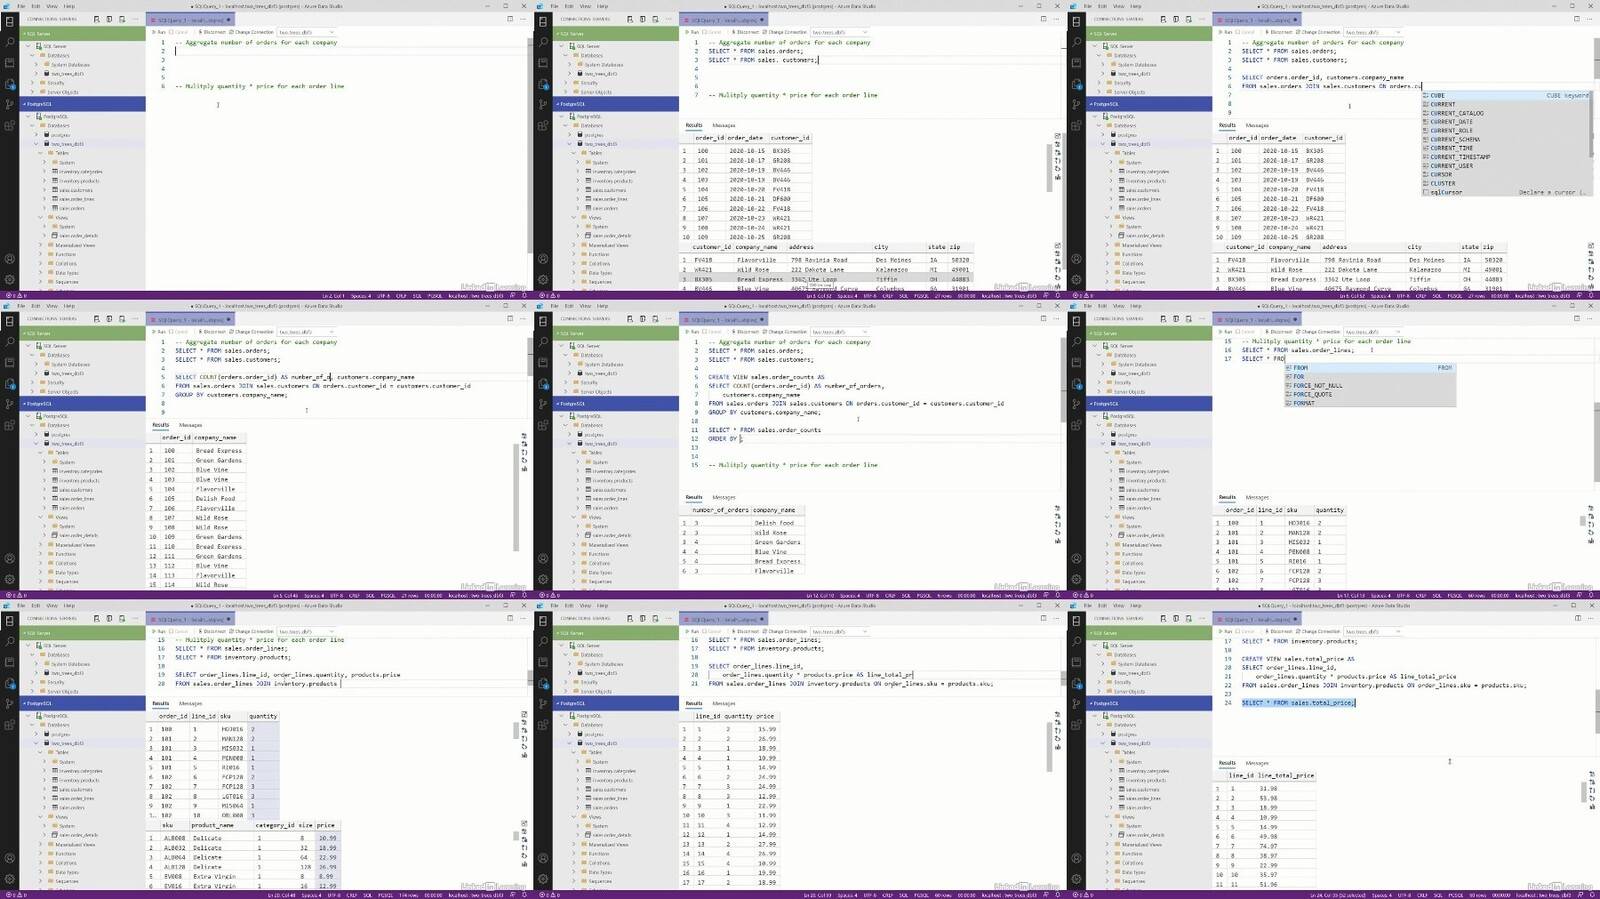Open Edit menu in comments-only query window
The image size is (1600, 899).
36,6
